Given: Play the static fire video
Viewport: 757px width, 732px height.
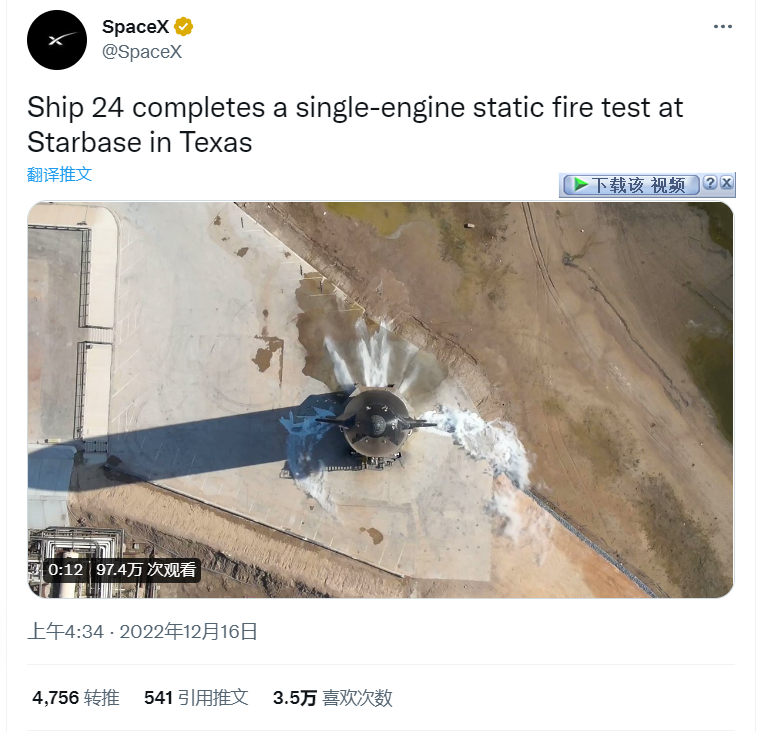Looking at the screenshot, I should coord(380,400).
